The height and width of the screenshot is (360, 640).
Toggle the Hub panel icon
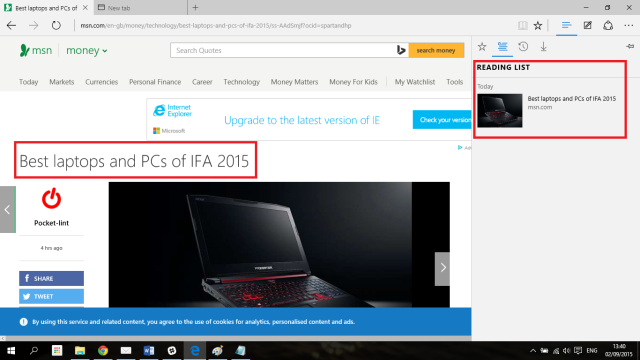pos(567,25)
